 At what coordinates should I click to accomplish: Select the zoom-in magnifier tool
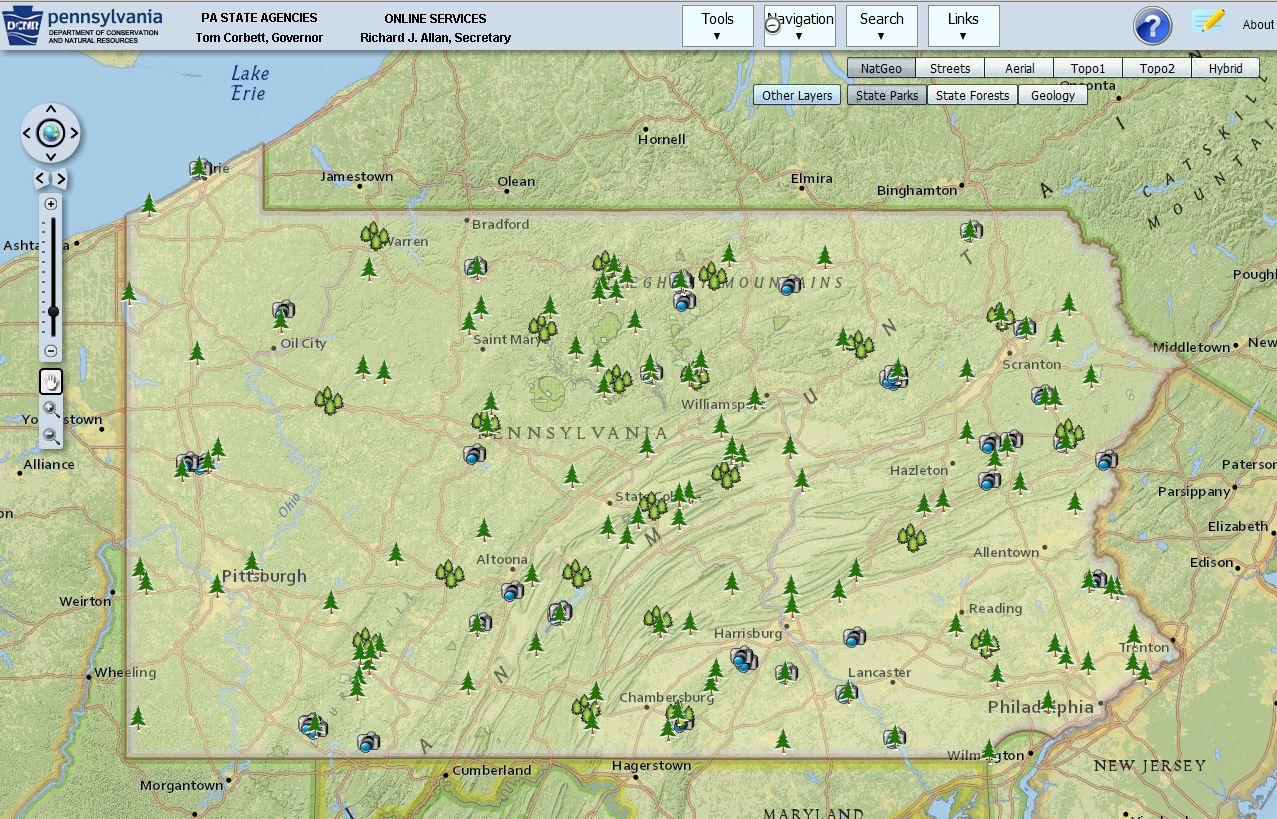click(x=50, y=408)
